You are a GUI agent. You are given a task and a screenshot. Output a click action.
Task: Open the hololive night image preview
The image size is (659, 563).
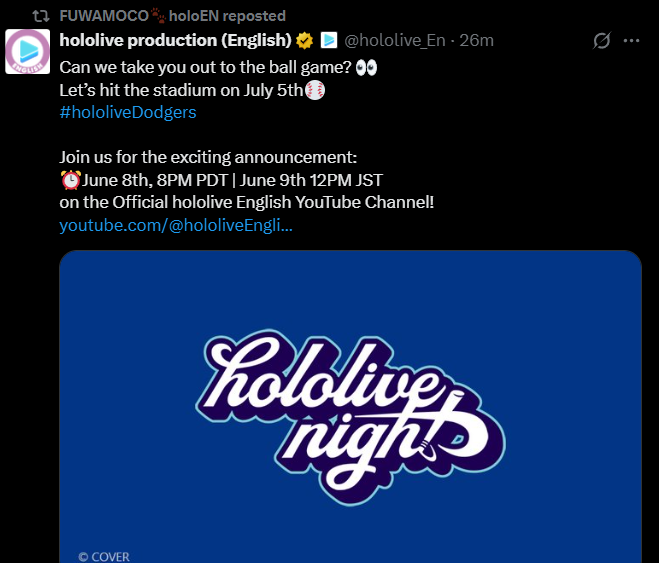(350, 400)
